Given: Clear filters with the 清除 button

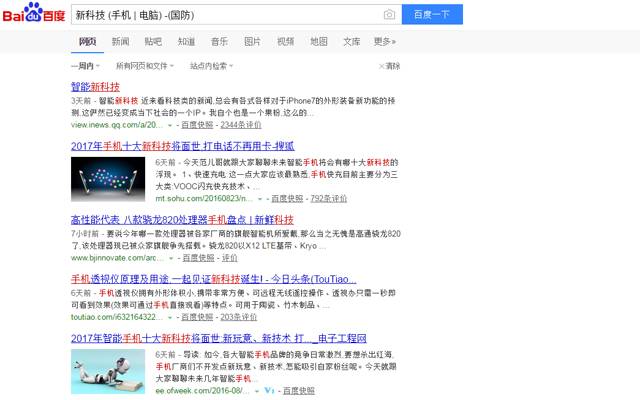Looking at the screenshot, I should pos(390,66).
